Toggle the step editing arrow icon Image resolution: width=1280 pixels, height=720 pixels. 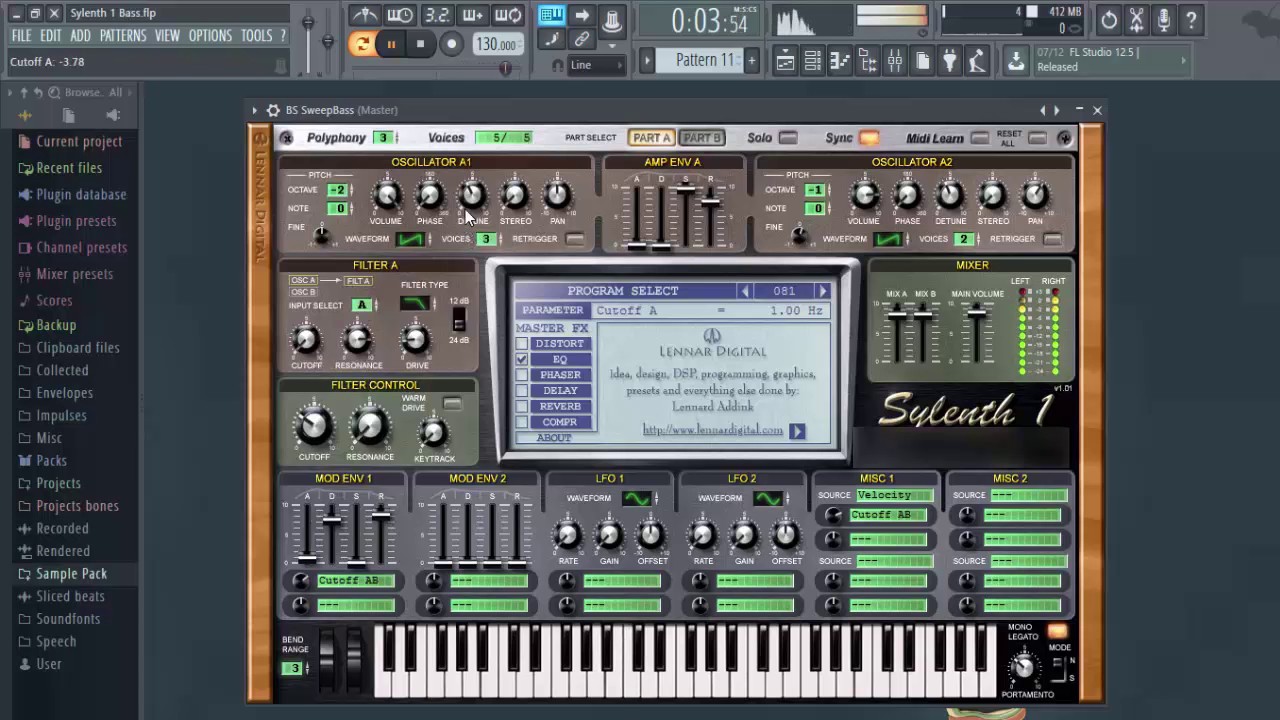(582, 15)
